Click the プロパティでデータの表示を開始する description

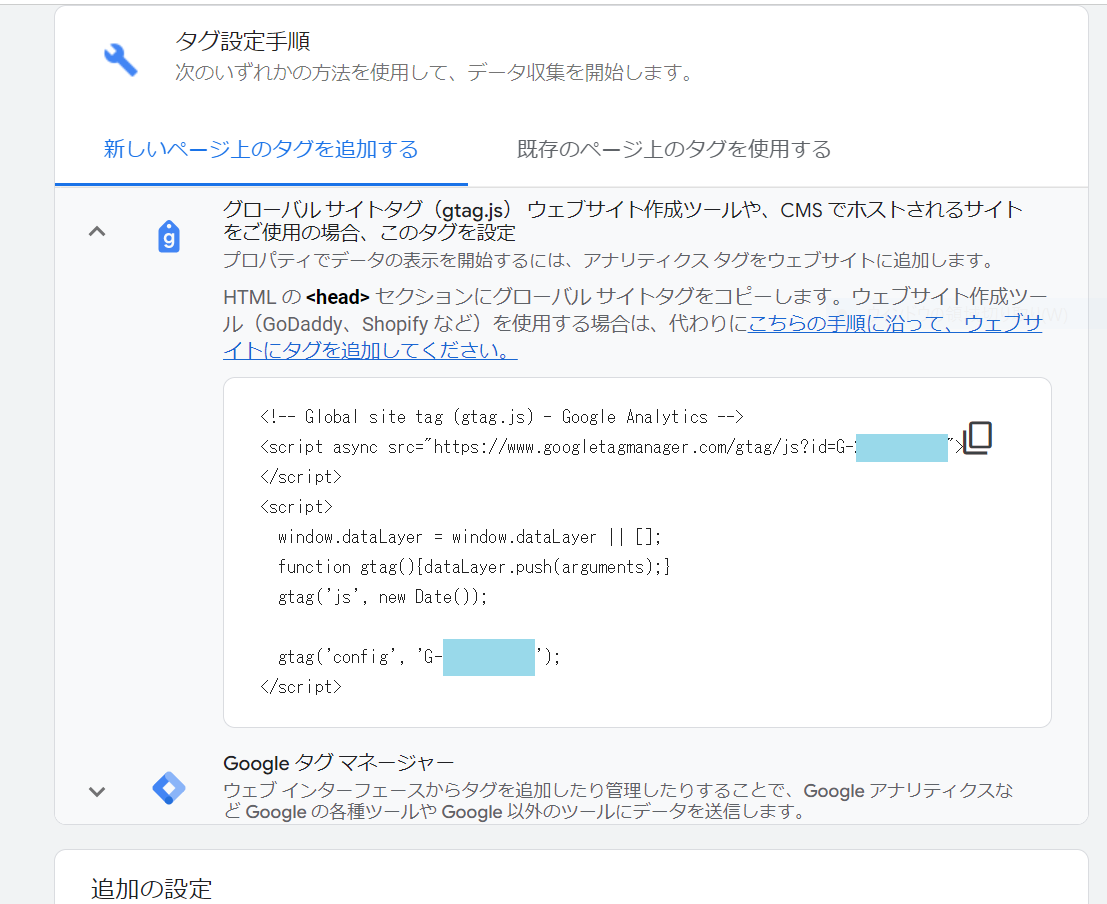(x=609, y=261)
